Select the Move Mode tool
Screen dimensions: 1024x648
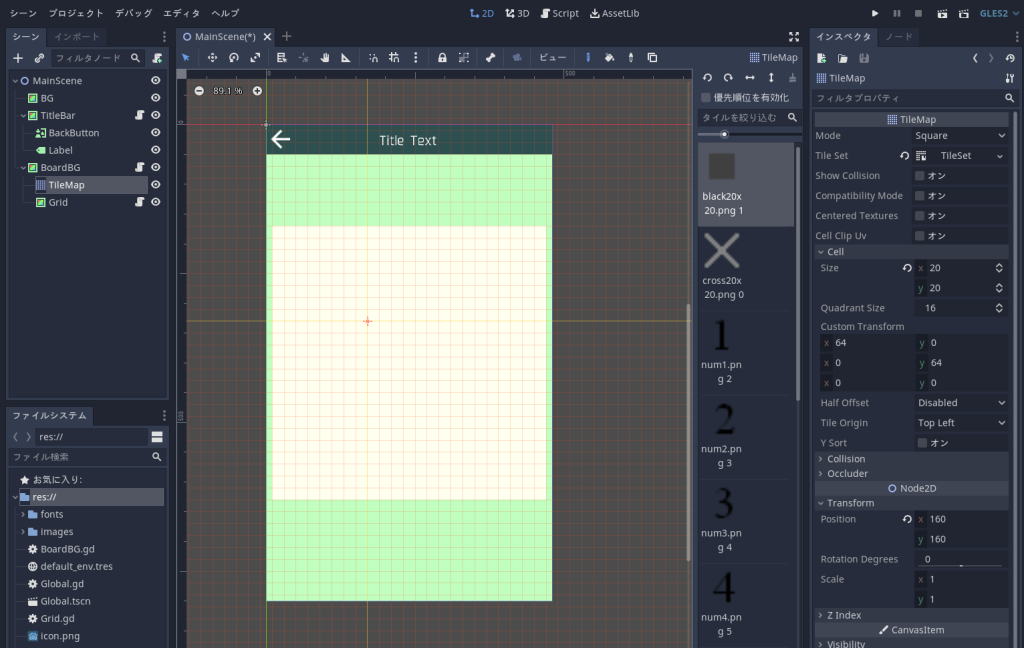pyautogui.click(x=213, y=57)
